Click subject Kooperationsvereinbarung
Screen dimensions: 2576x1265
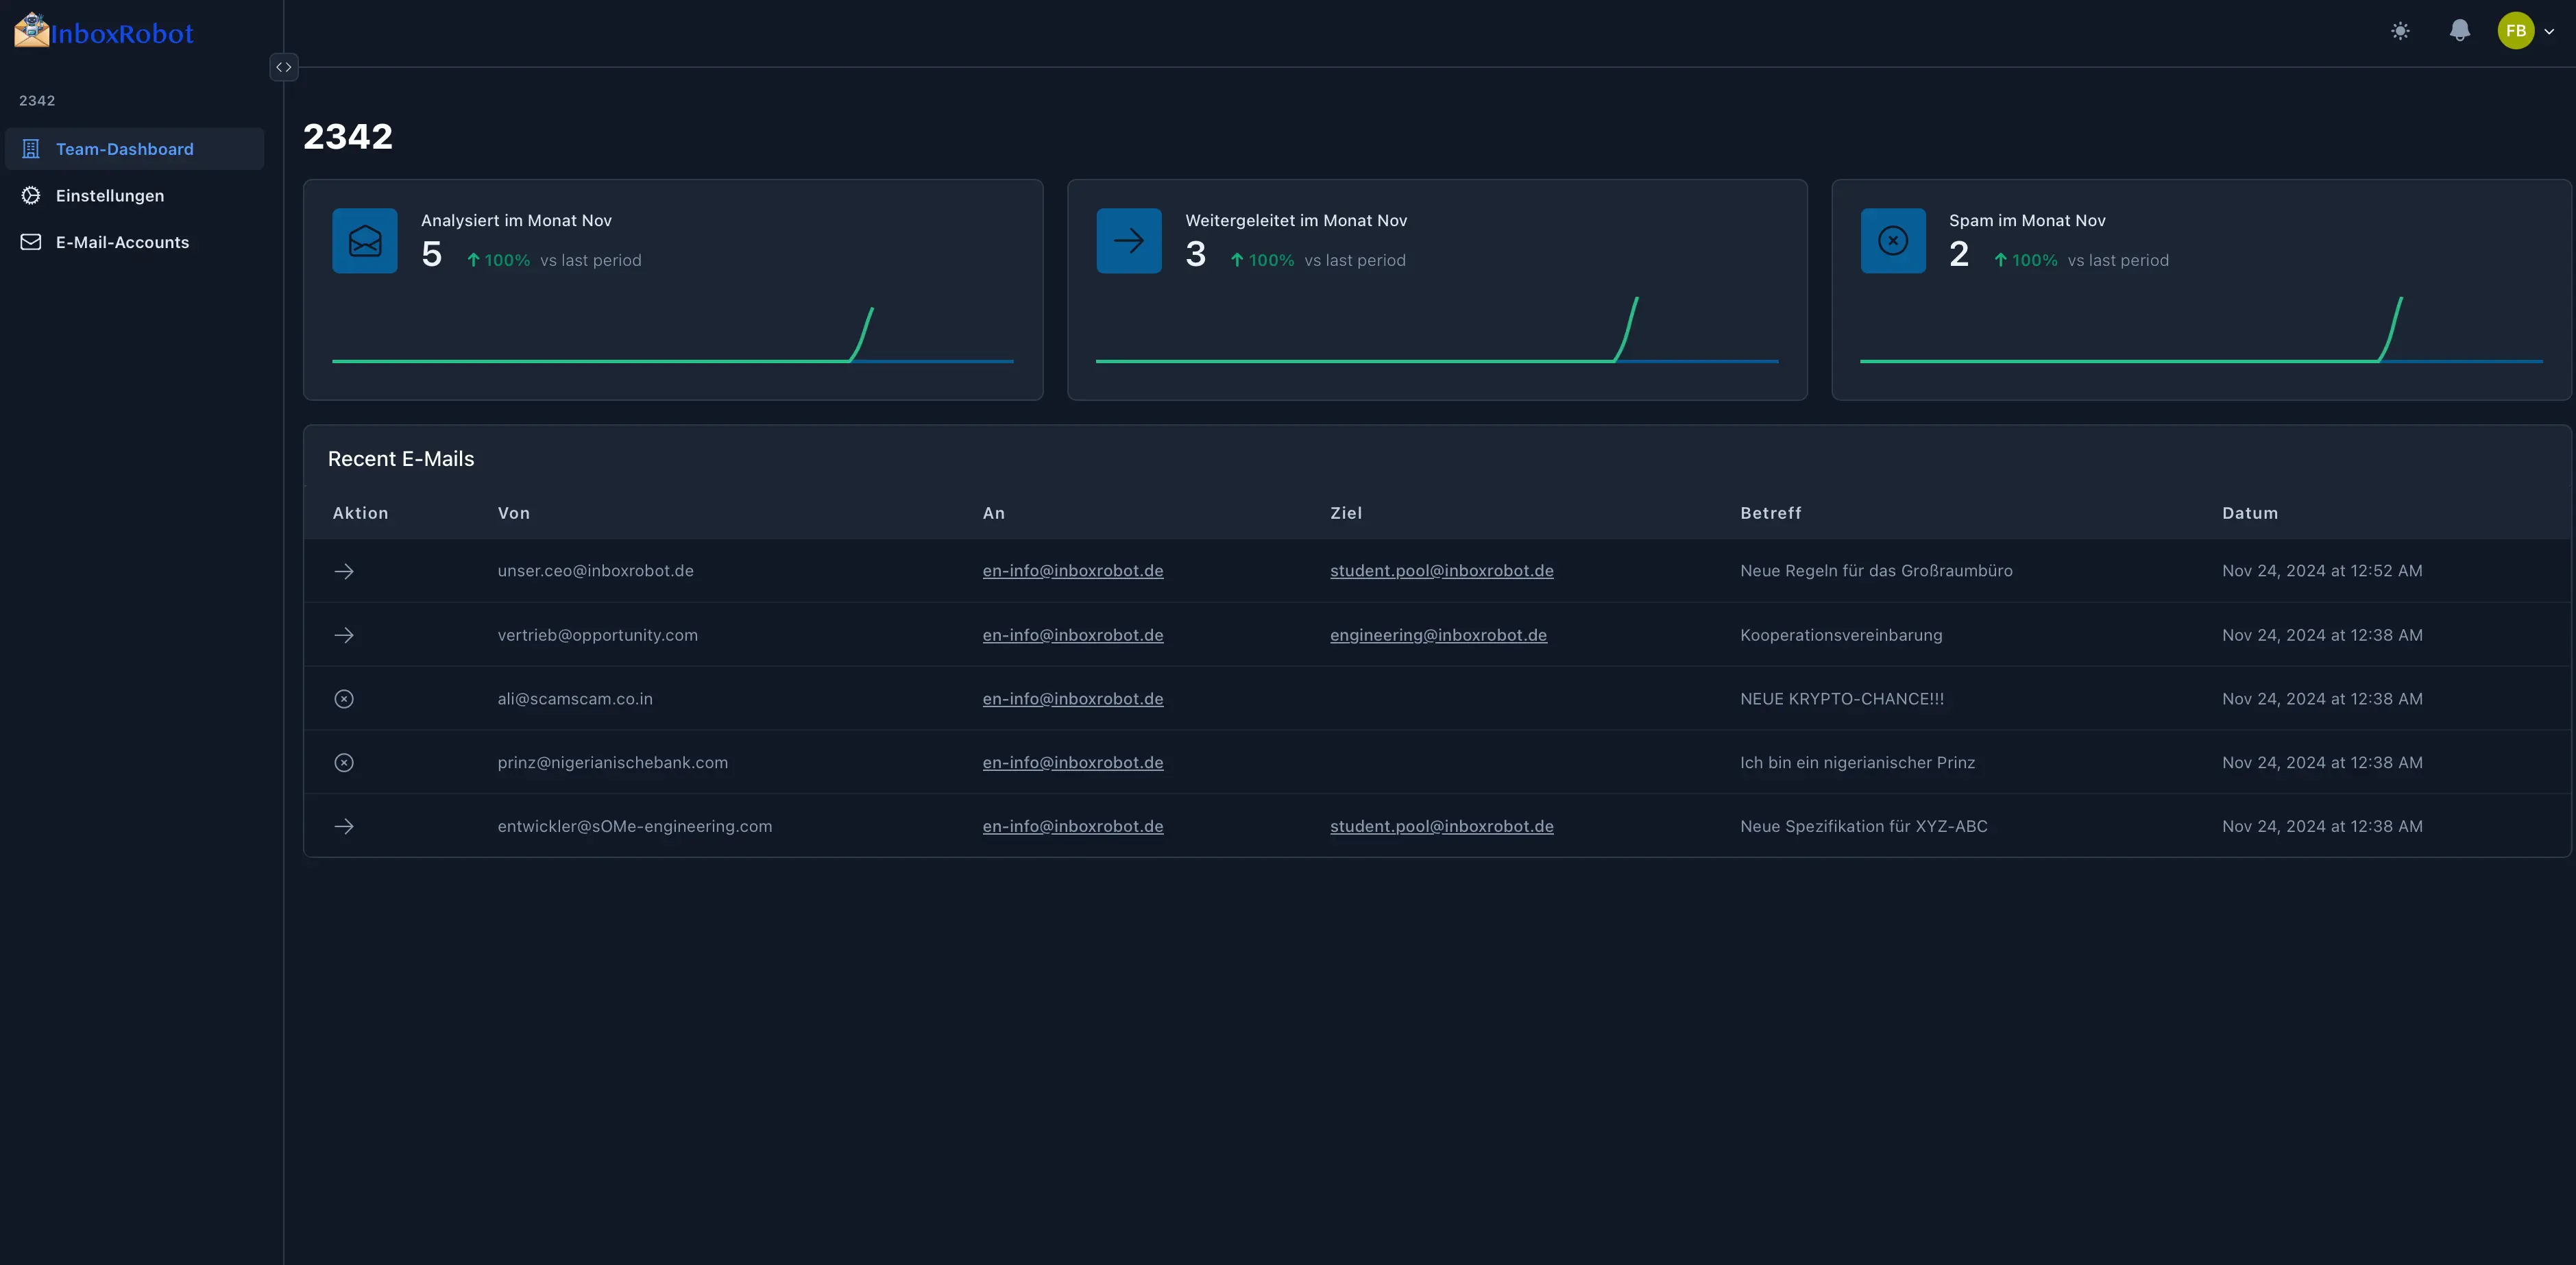point(1841,635)
